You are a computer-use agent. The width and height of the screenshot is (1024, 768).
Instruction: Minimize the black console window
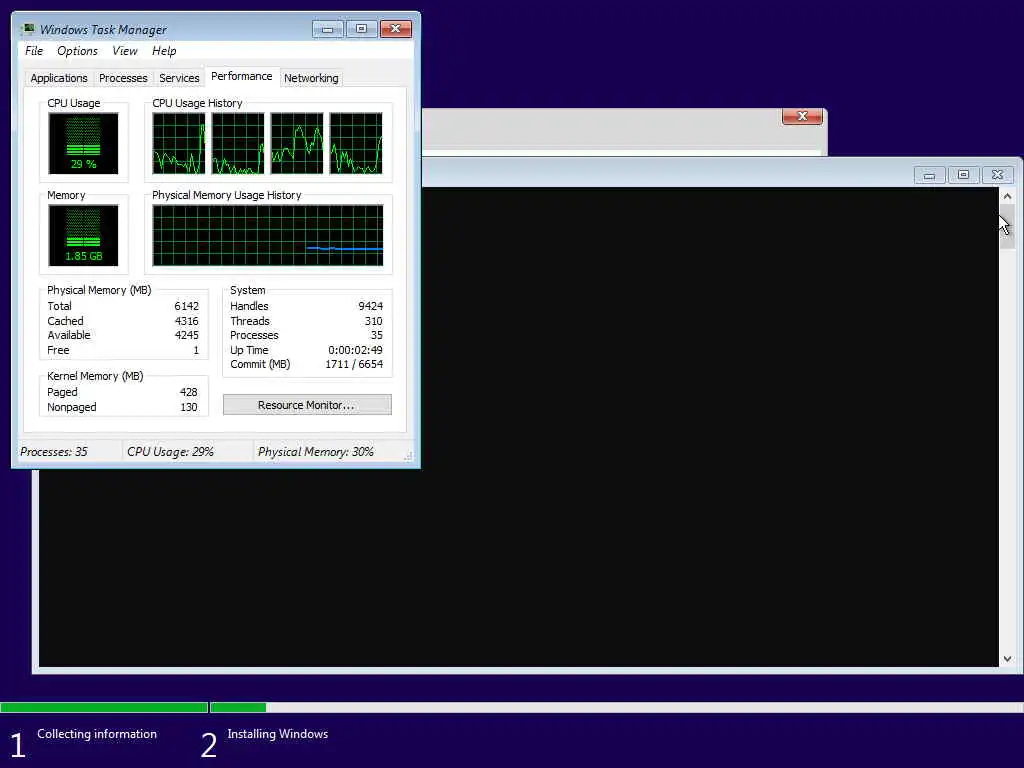tap(929, 175)
